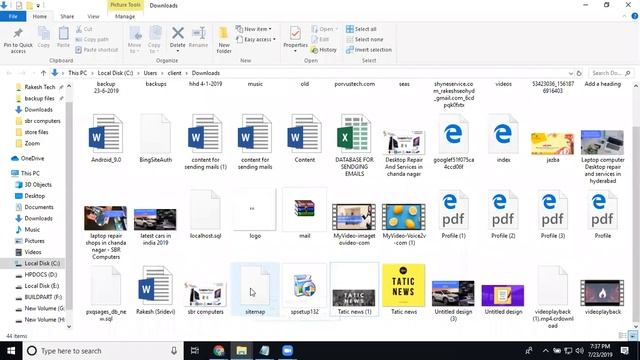Expand the Properties dropdown arrow

[295, 51]
